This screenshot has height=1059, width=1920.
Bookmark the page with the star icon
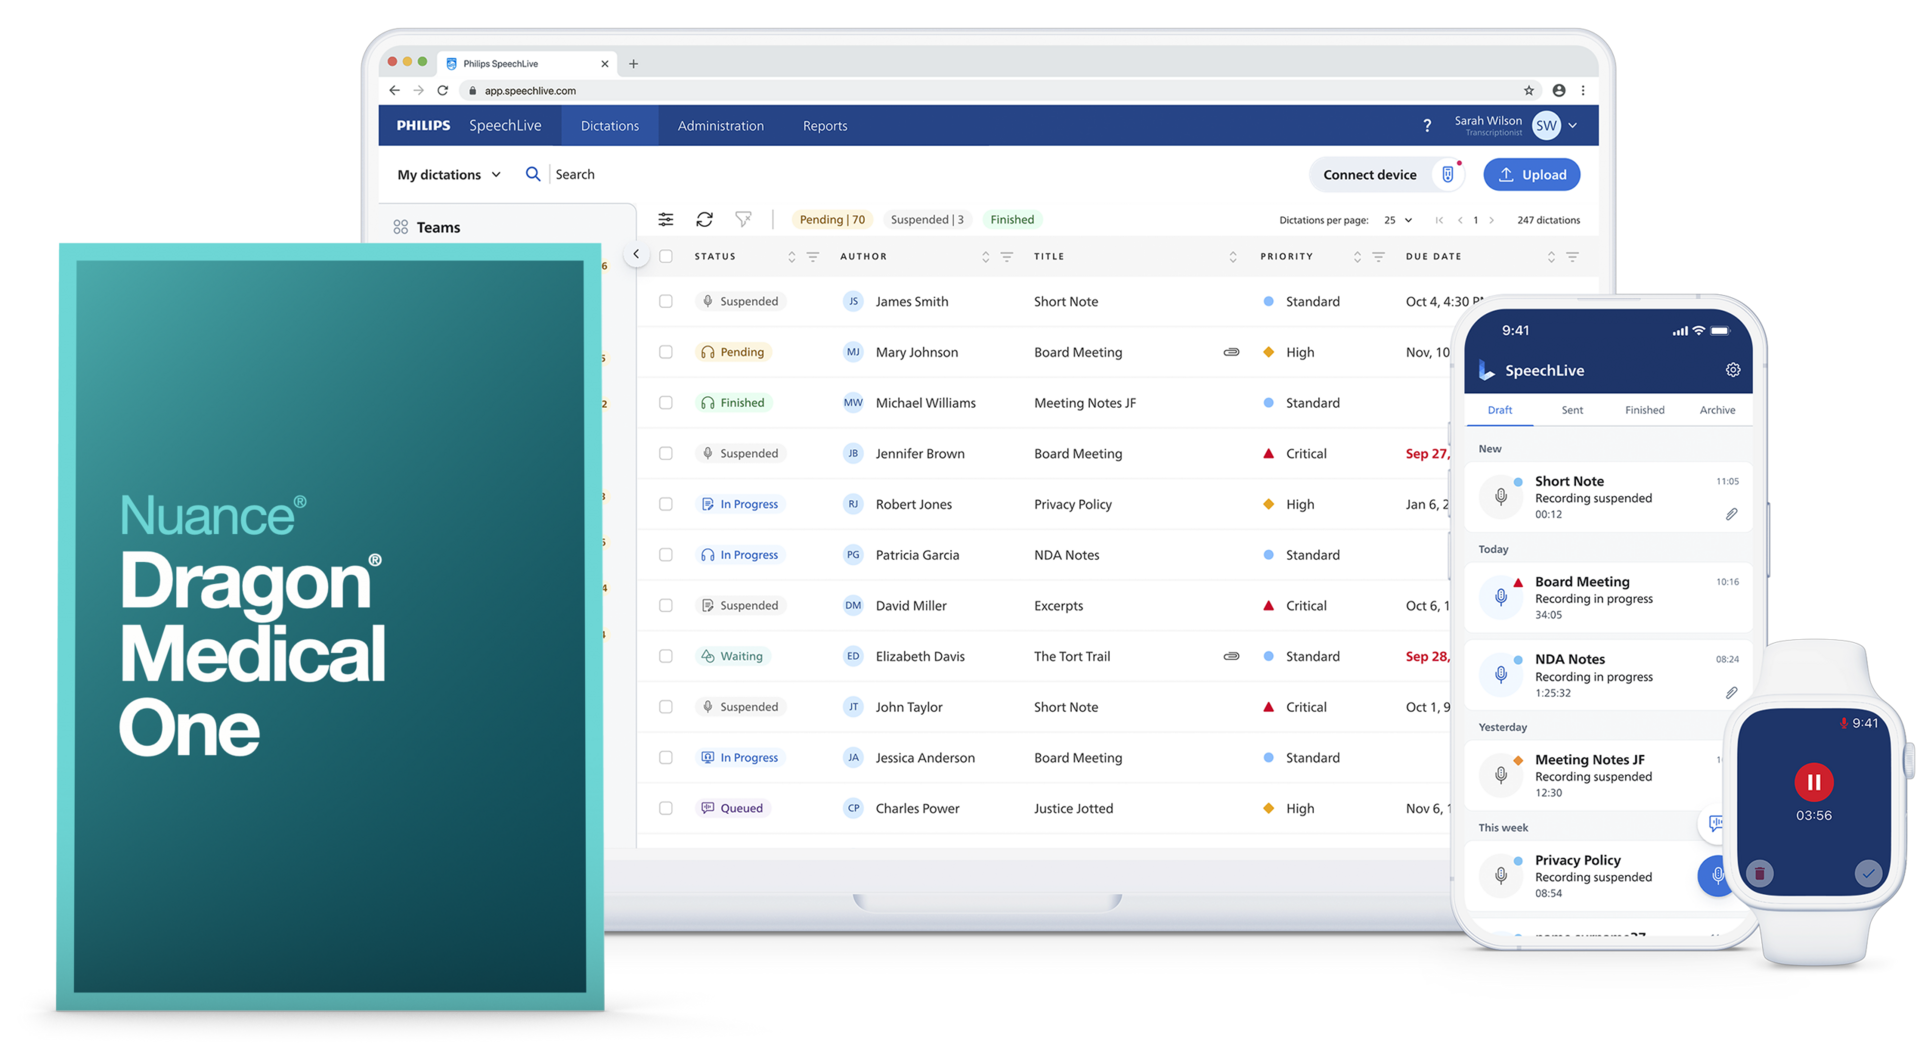tap(1529, 90)
